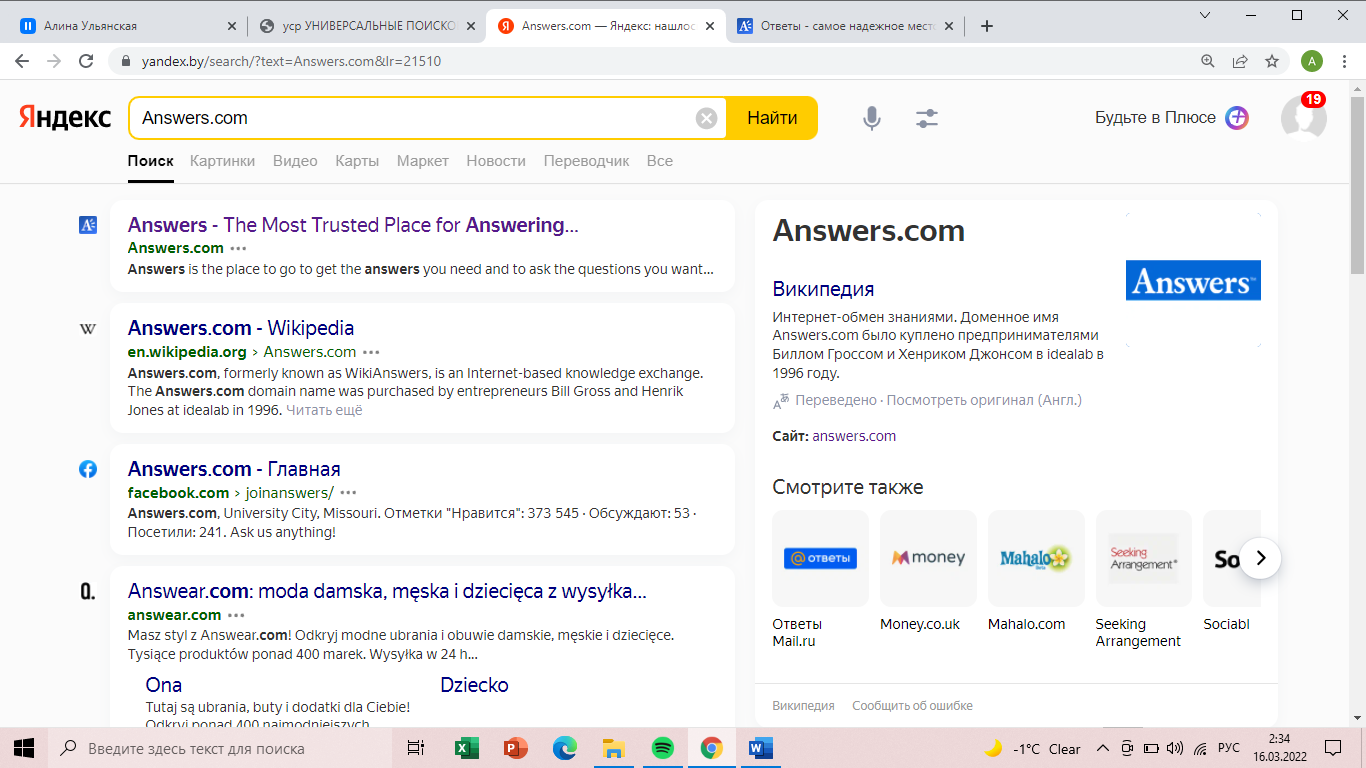Switch to Картинки tab
Screen dimensions: 1366x768
(x=222, y=161)
